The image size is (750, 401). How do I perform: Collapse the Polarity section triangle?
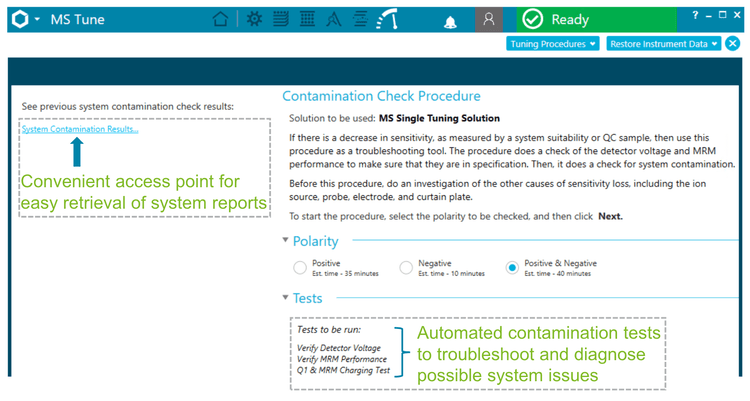(286, 240)
